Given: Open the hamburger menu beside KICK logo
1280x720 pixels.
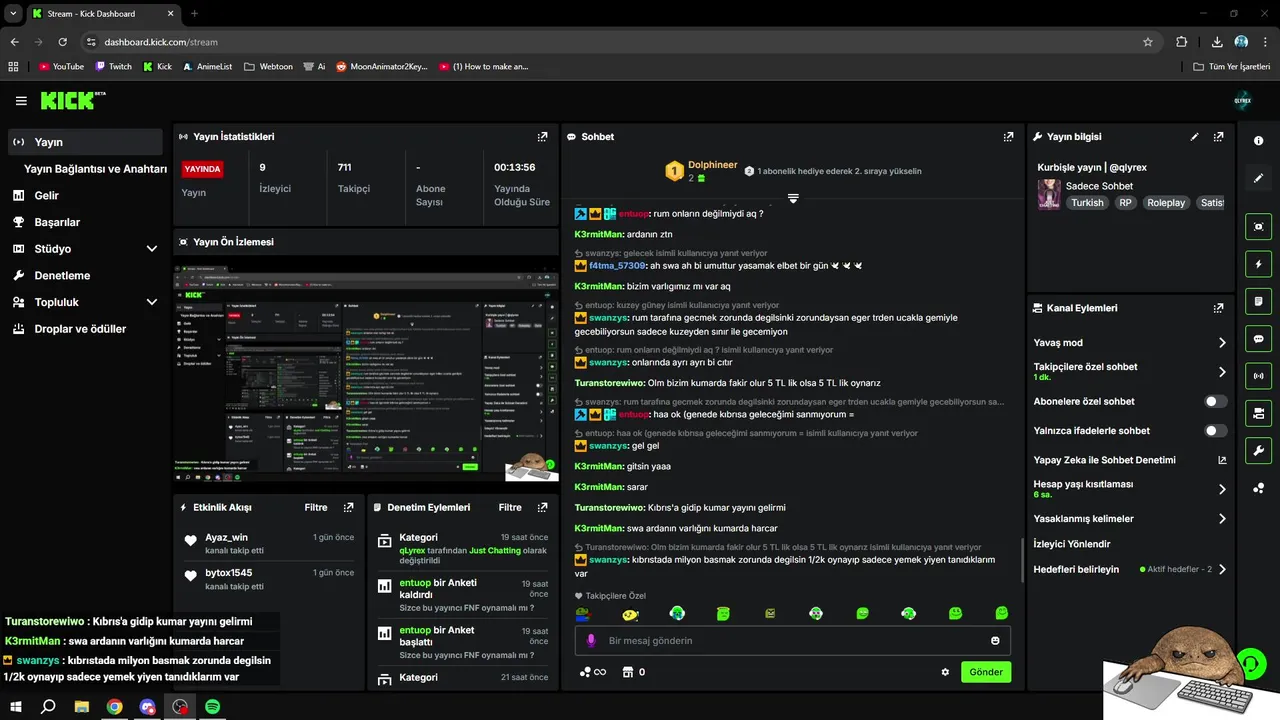Looking at the screenshot, I should [x=21, y=101].
